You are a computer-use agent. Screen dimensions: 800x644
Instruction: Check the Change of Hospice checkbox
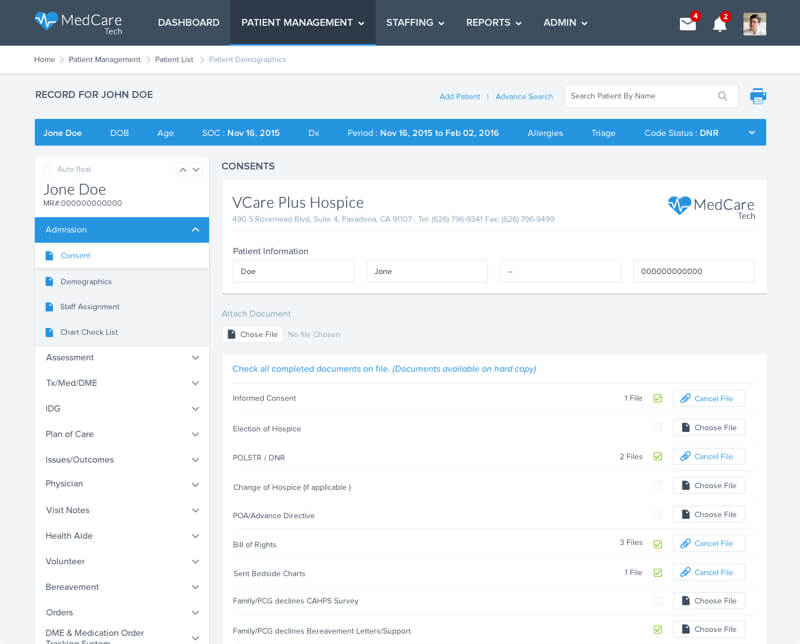[658, 485]
